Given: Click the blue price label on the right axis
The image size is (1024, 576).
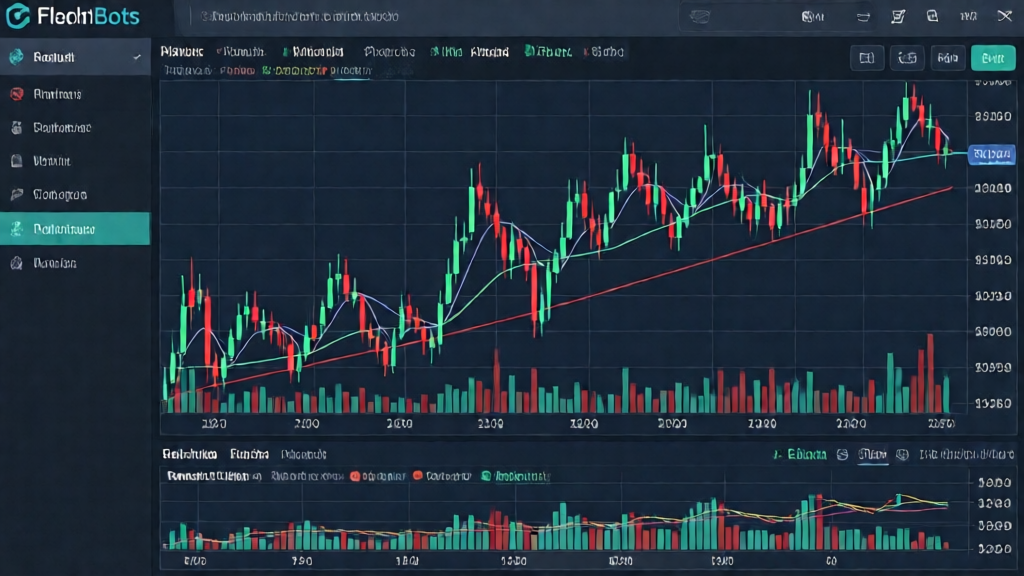Looking at the screenshot, I should point(991,154).
